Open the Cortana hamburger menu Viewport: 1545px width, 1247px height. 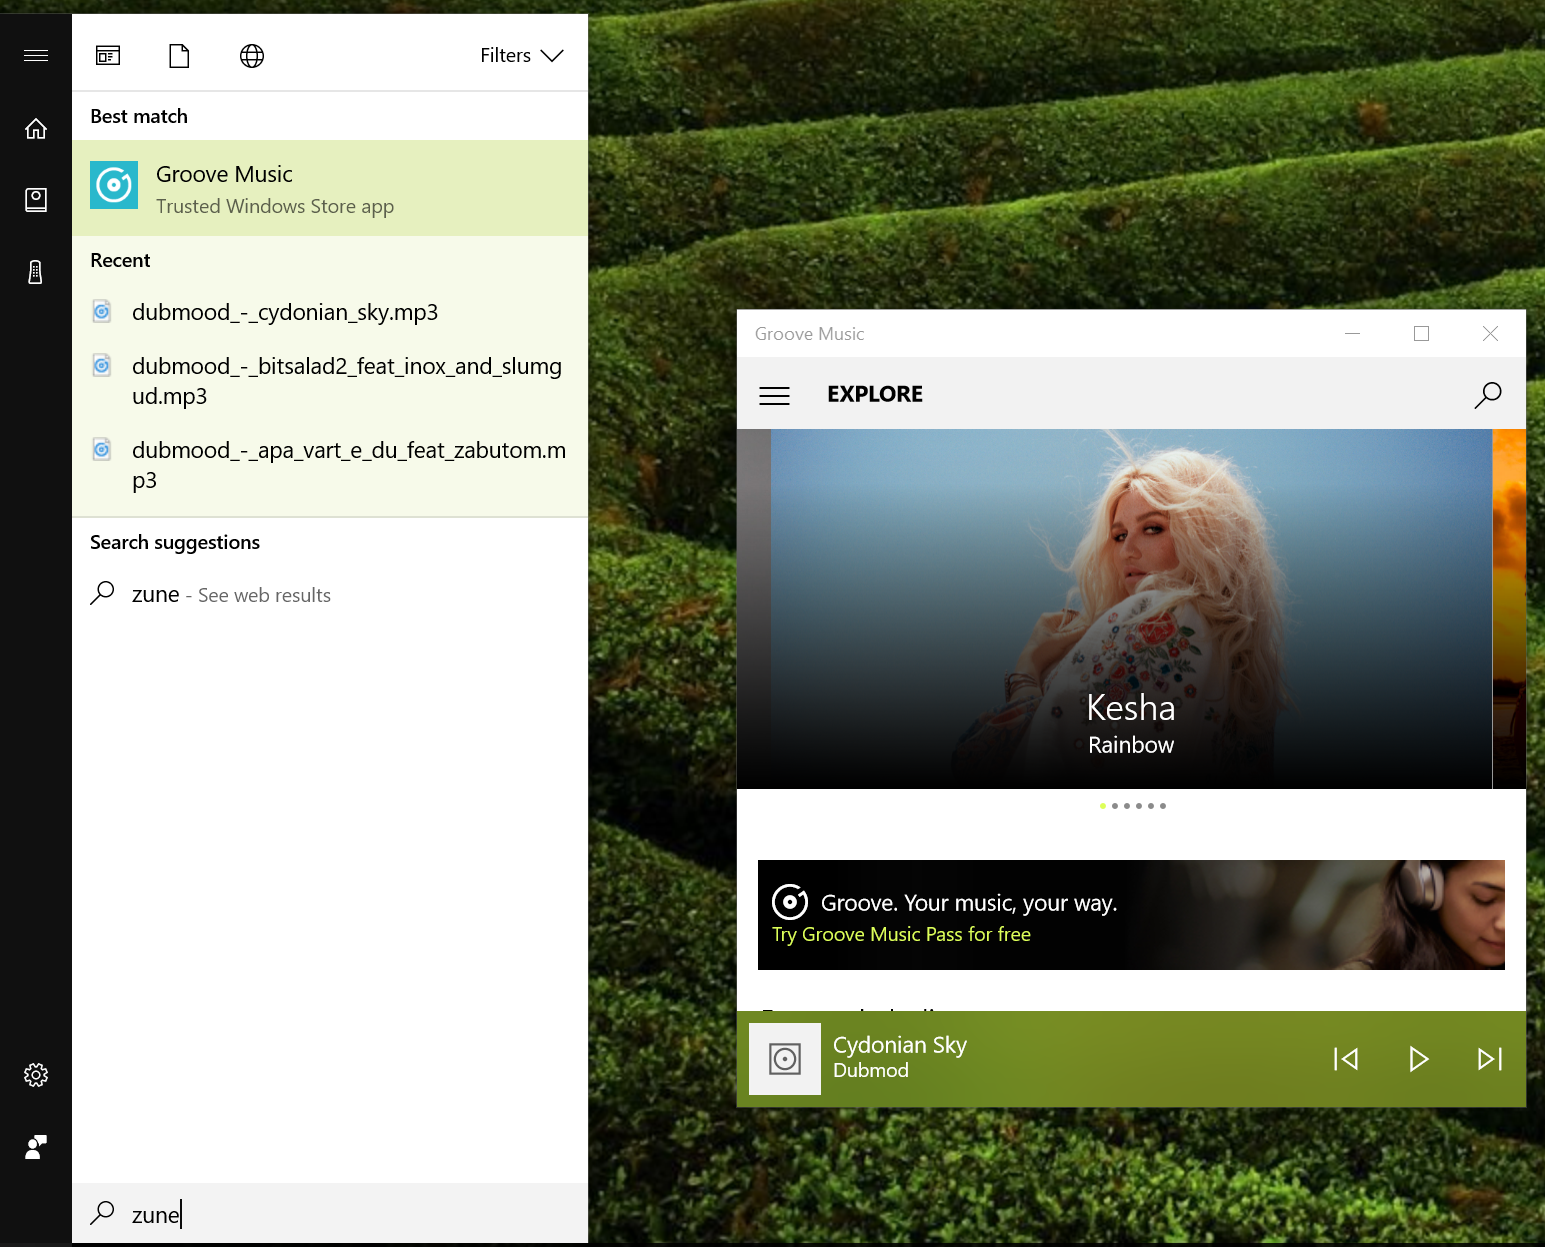(36, 56)
